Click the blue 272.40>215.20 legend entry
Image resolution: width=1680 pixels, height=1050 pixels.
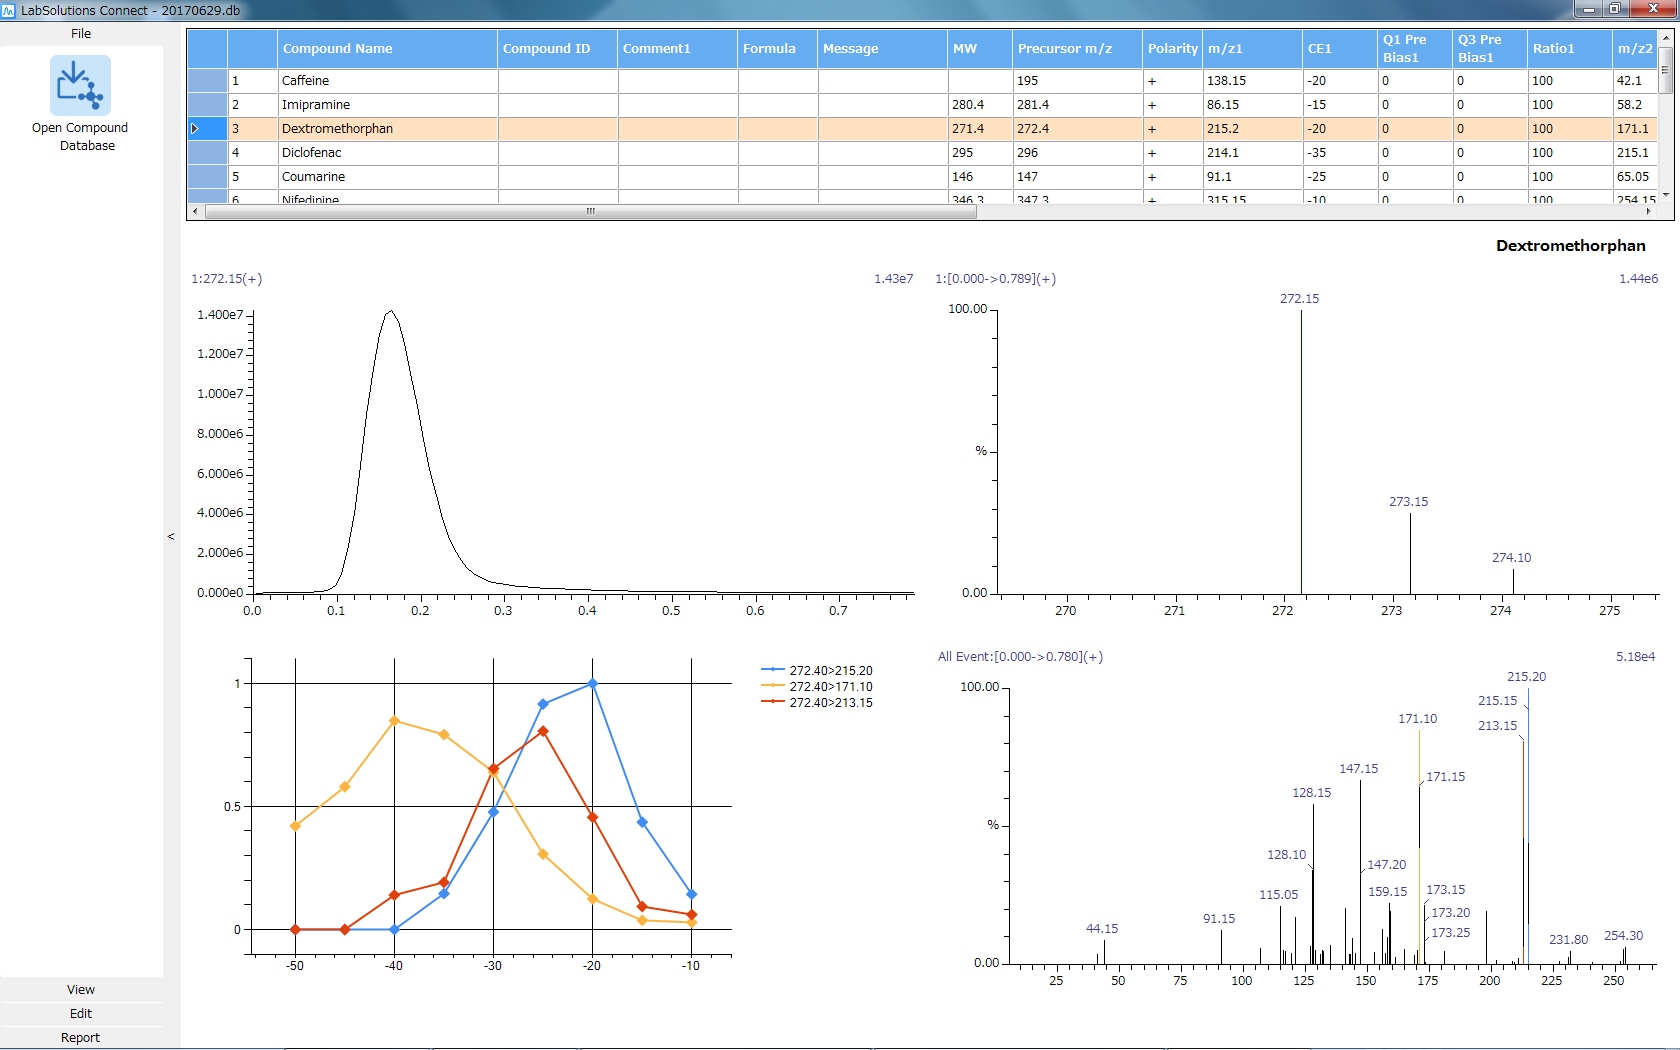(830, 671)
